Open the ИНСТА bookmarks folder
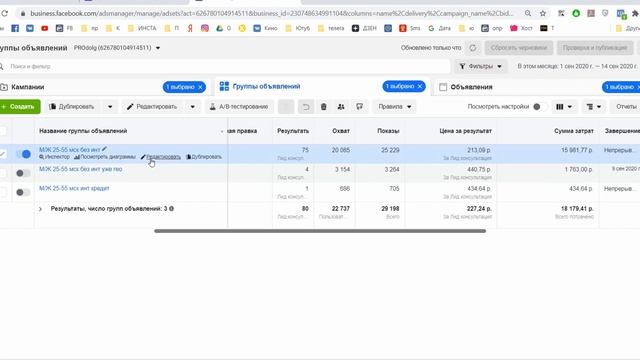The width and height of the screenshot is (640, 360). click(142, 28)
